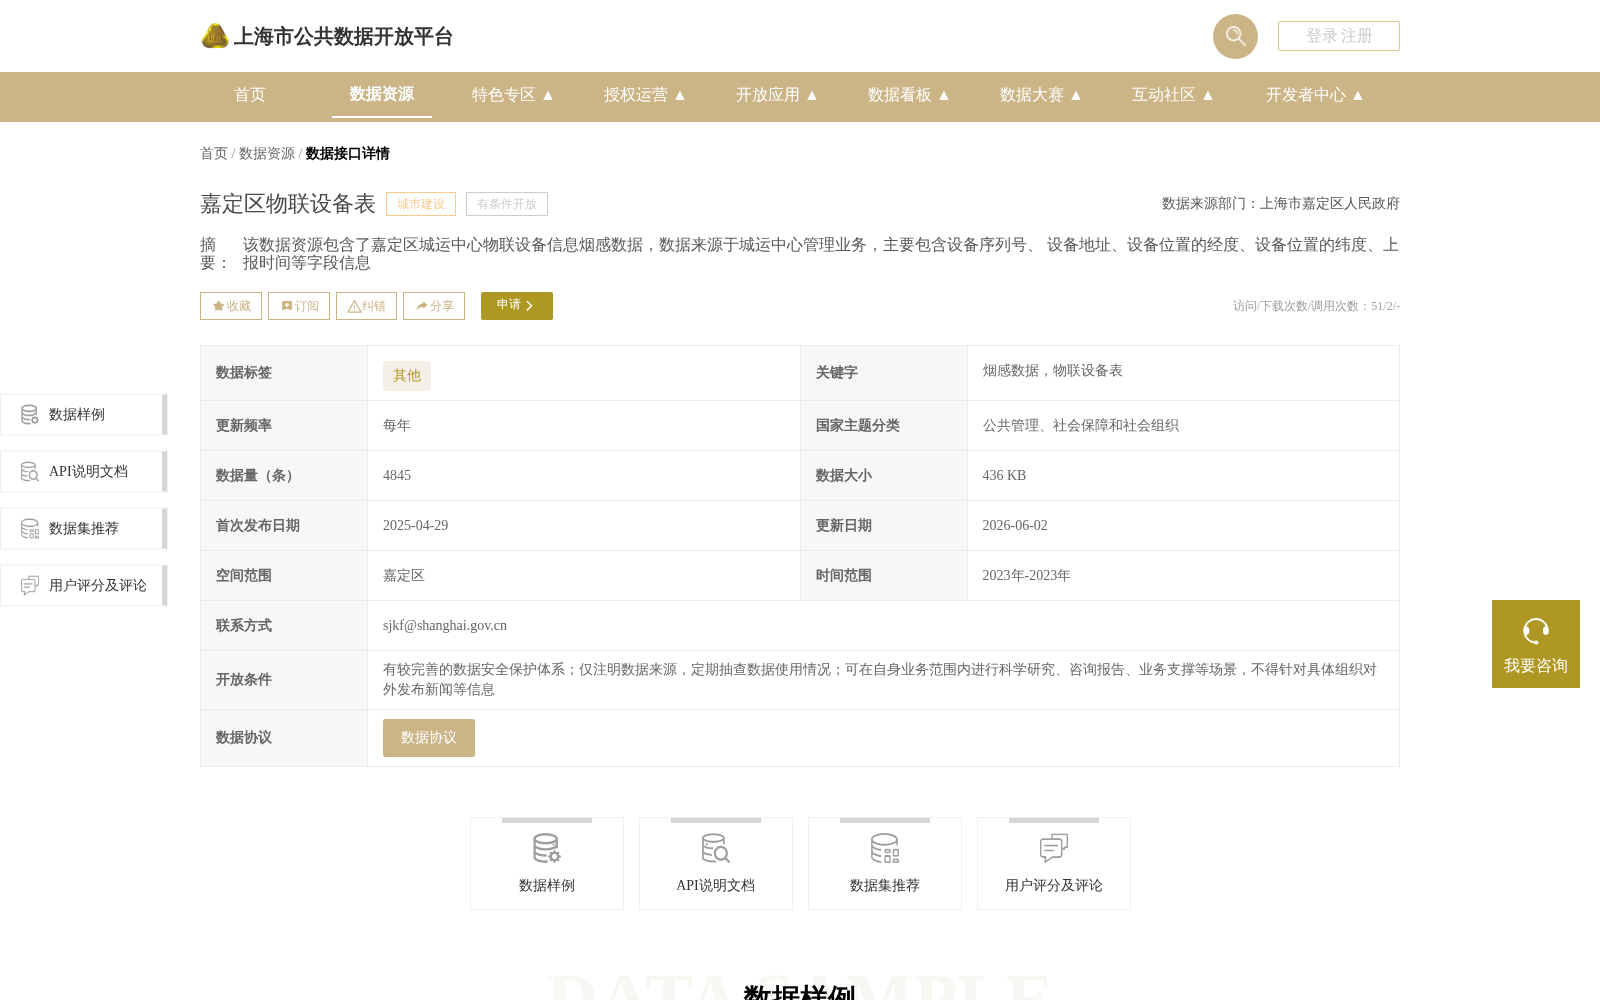Viewport: 1600px width, 1000px height.
Task: Click the star icon on the 收藏 button
Action: [x=218, y=306]
